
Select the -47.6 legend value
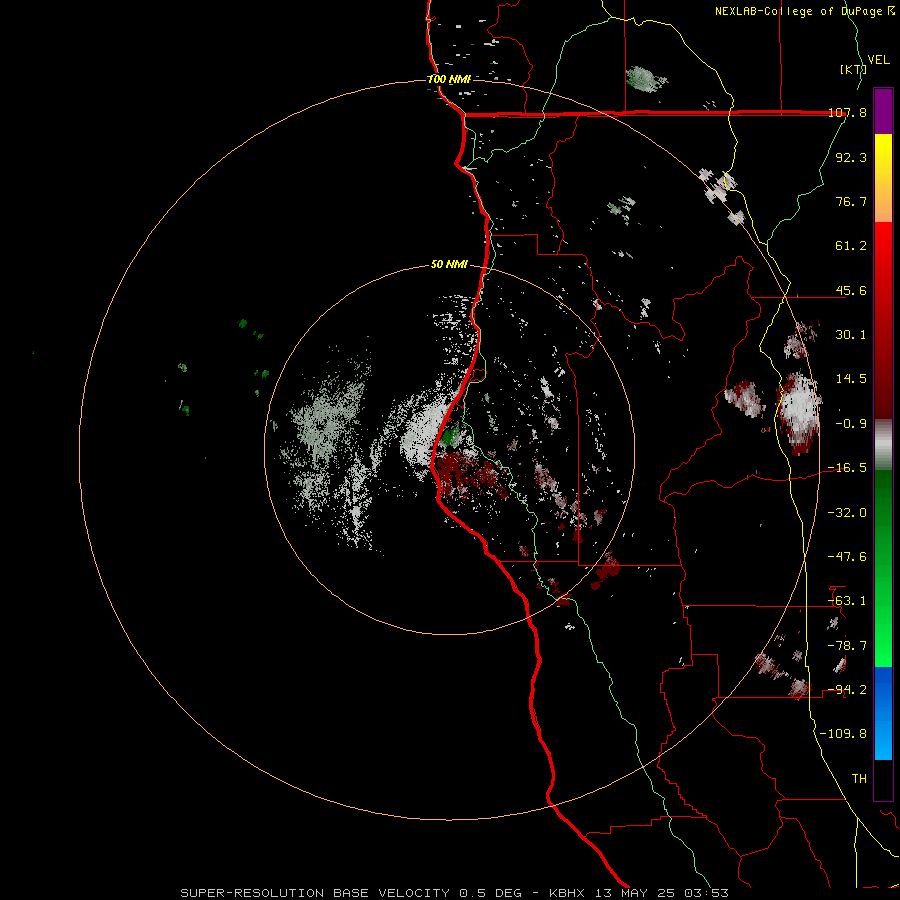click(x=847, y=557)
